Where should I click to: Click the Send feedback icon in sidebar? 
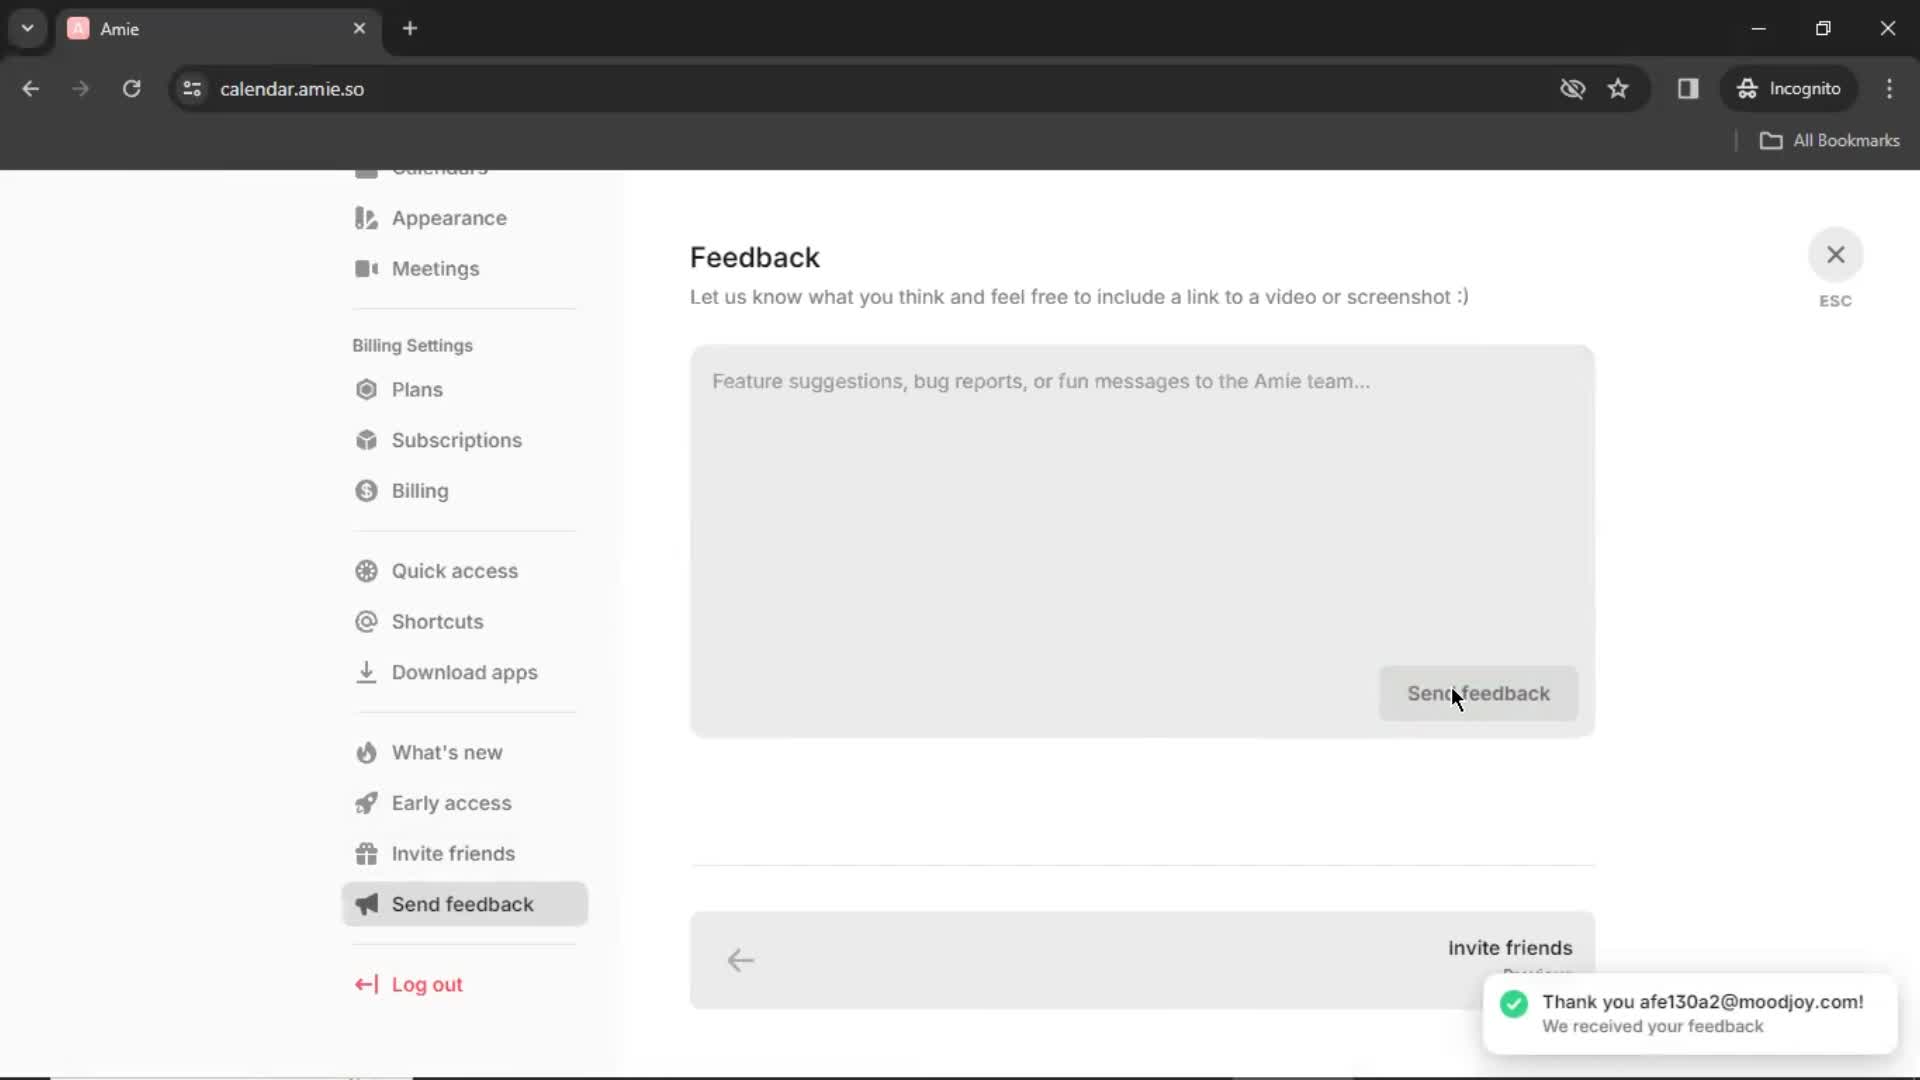tap(367, 903)
